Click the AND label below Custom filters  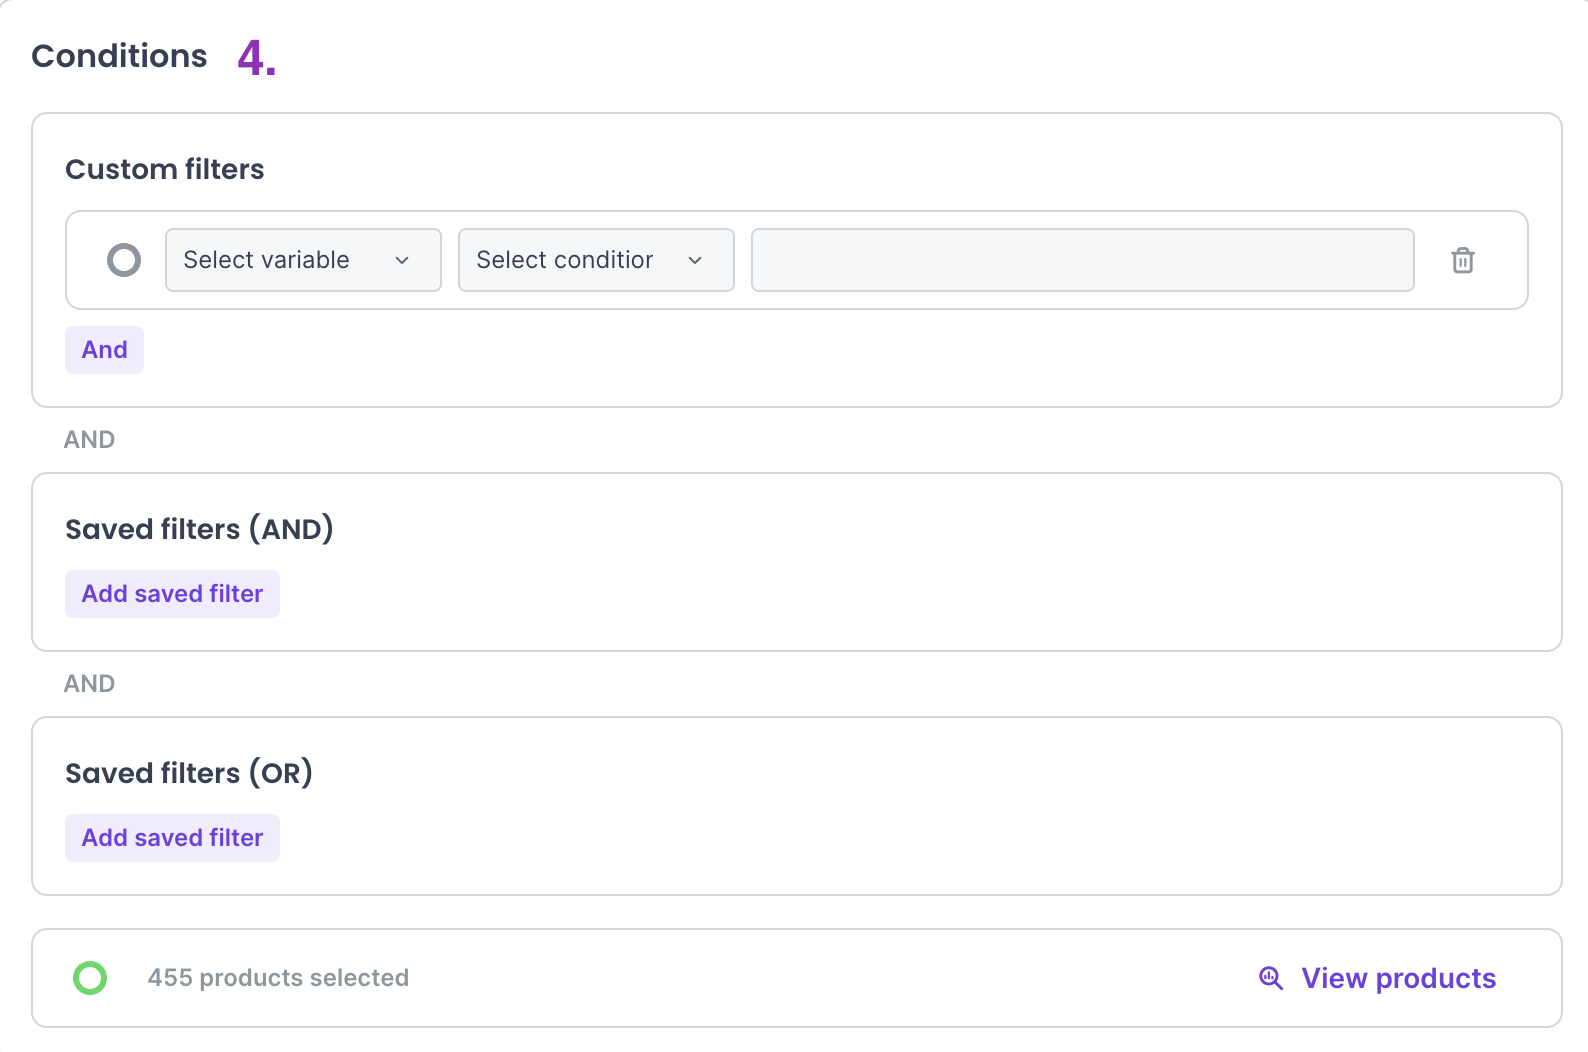point(89,440)
